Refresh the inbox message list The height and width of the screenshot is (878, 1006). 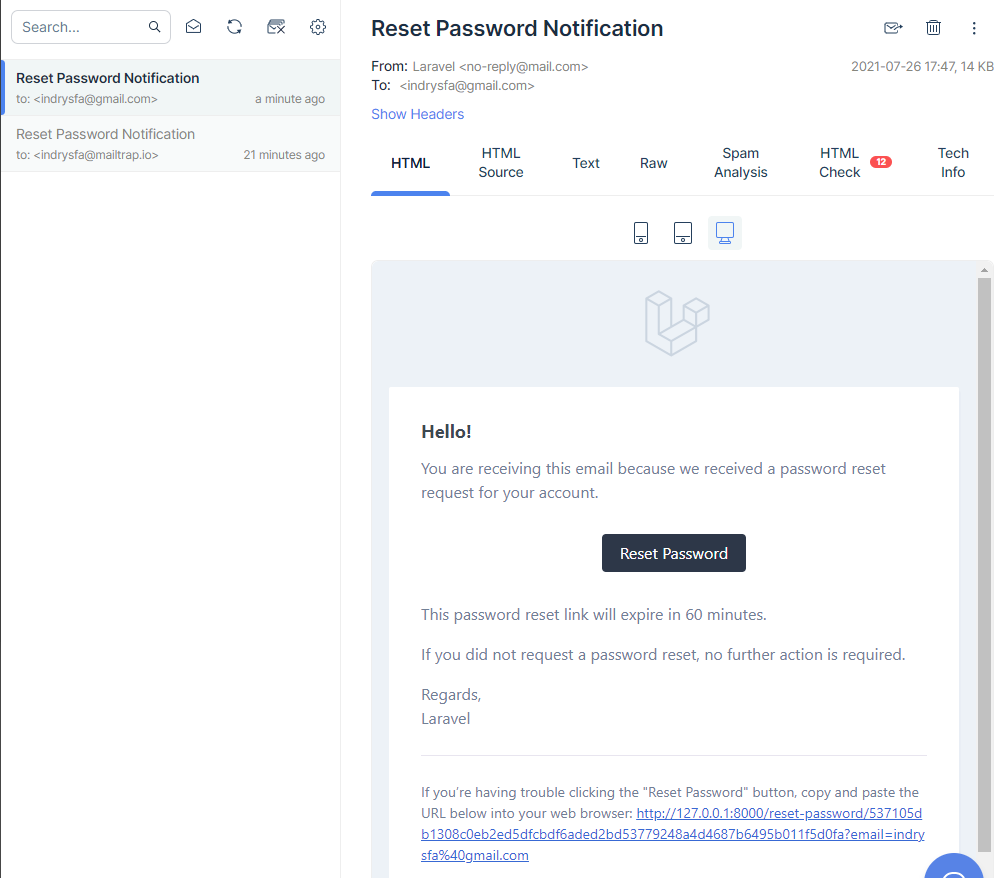click(x=234, y=27)
